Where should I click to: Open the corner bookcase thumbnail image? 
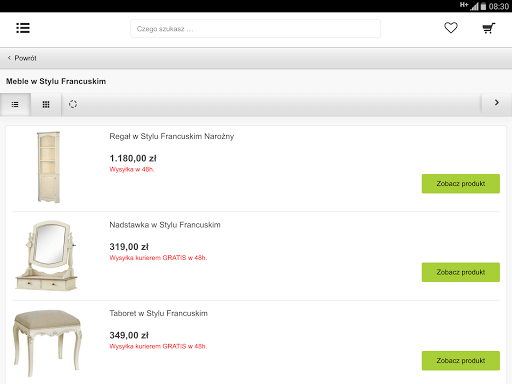[49, 167]
